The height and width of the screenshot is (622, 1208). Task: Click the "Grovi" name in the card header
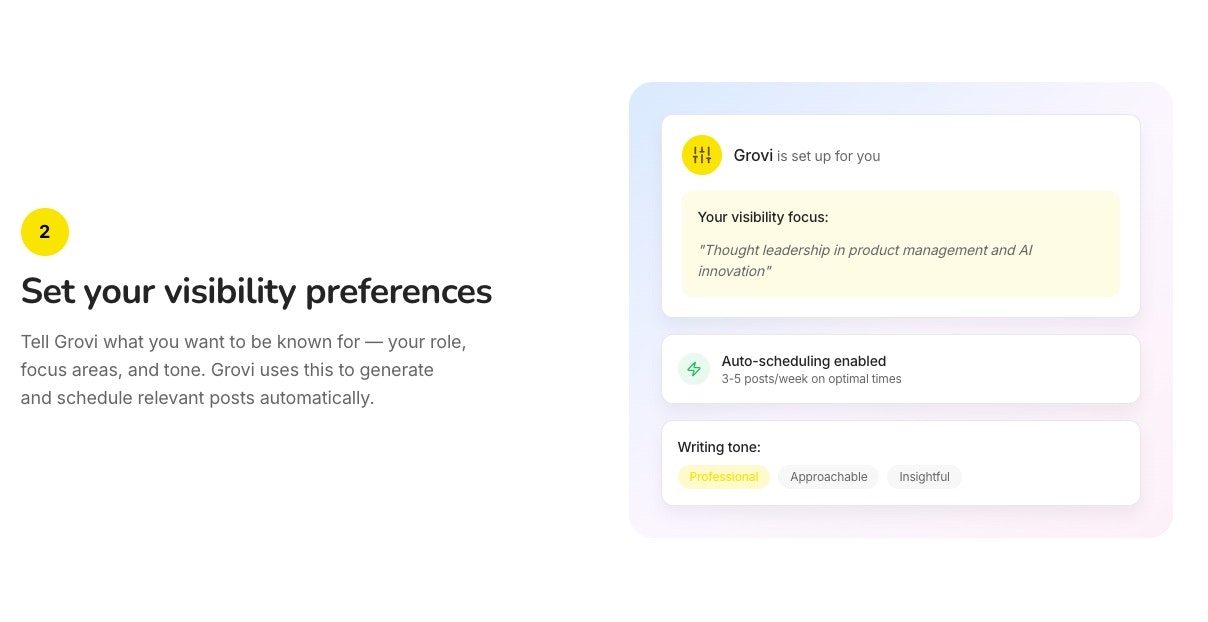(753, 155)
